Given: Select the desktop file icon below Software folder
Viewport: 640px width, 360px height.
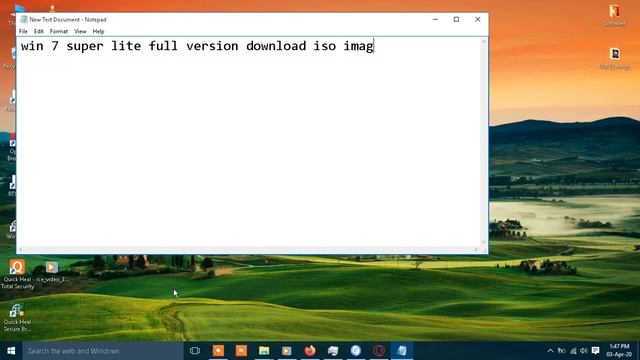Looking at the screenshot, I should 615,58.
